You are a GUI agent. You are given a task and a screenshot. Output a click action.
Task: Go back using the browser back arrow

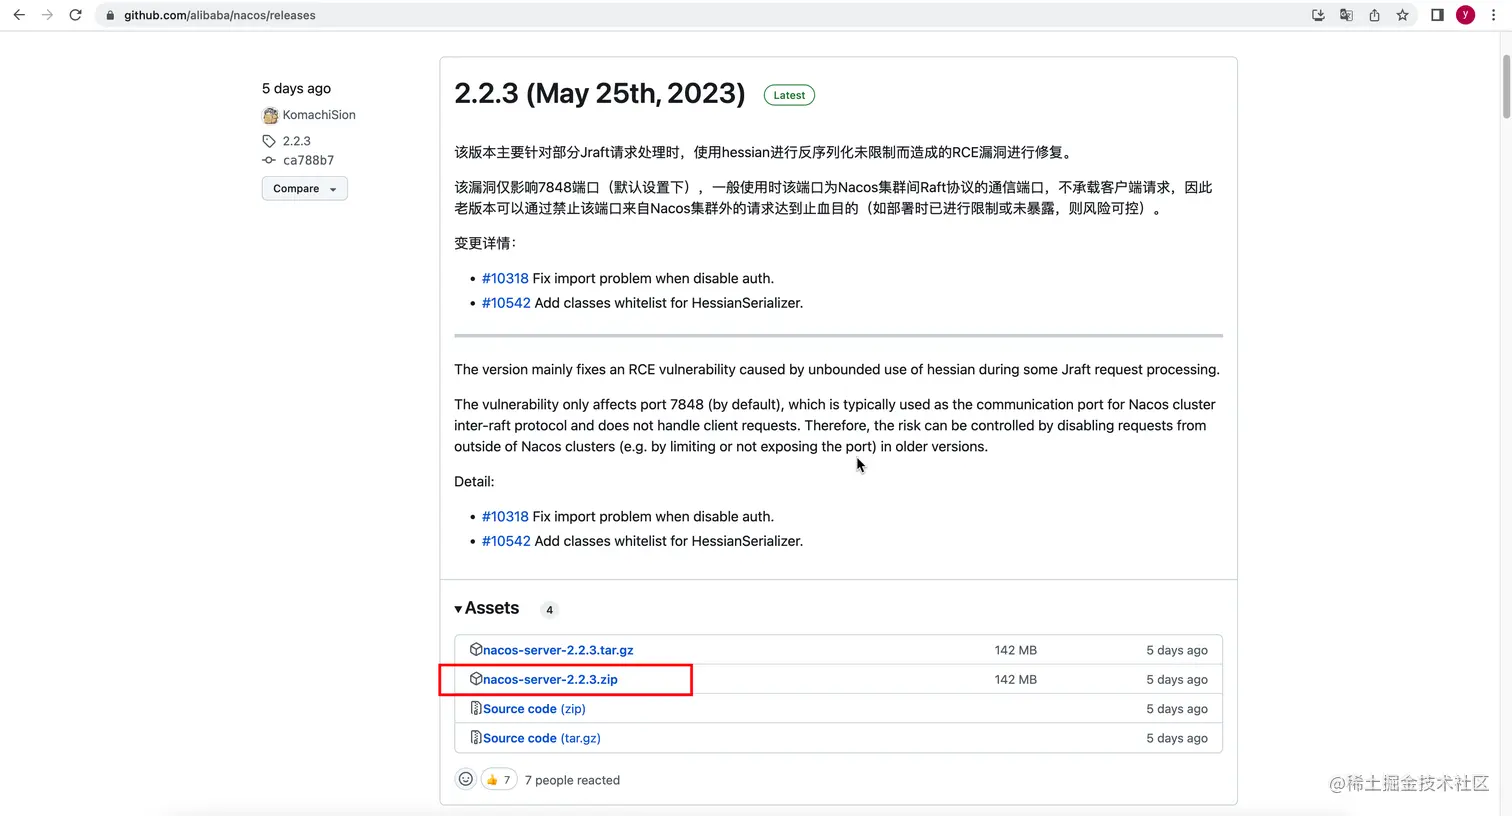pos(19,15)
